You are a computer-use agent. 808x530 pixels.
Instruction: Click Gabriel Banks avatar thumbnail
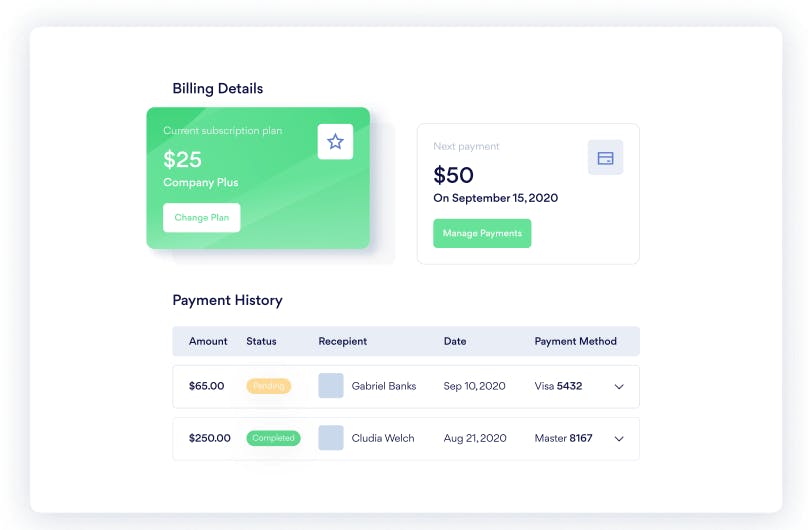331,386
